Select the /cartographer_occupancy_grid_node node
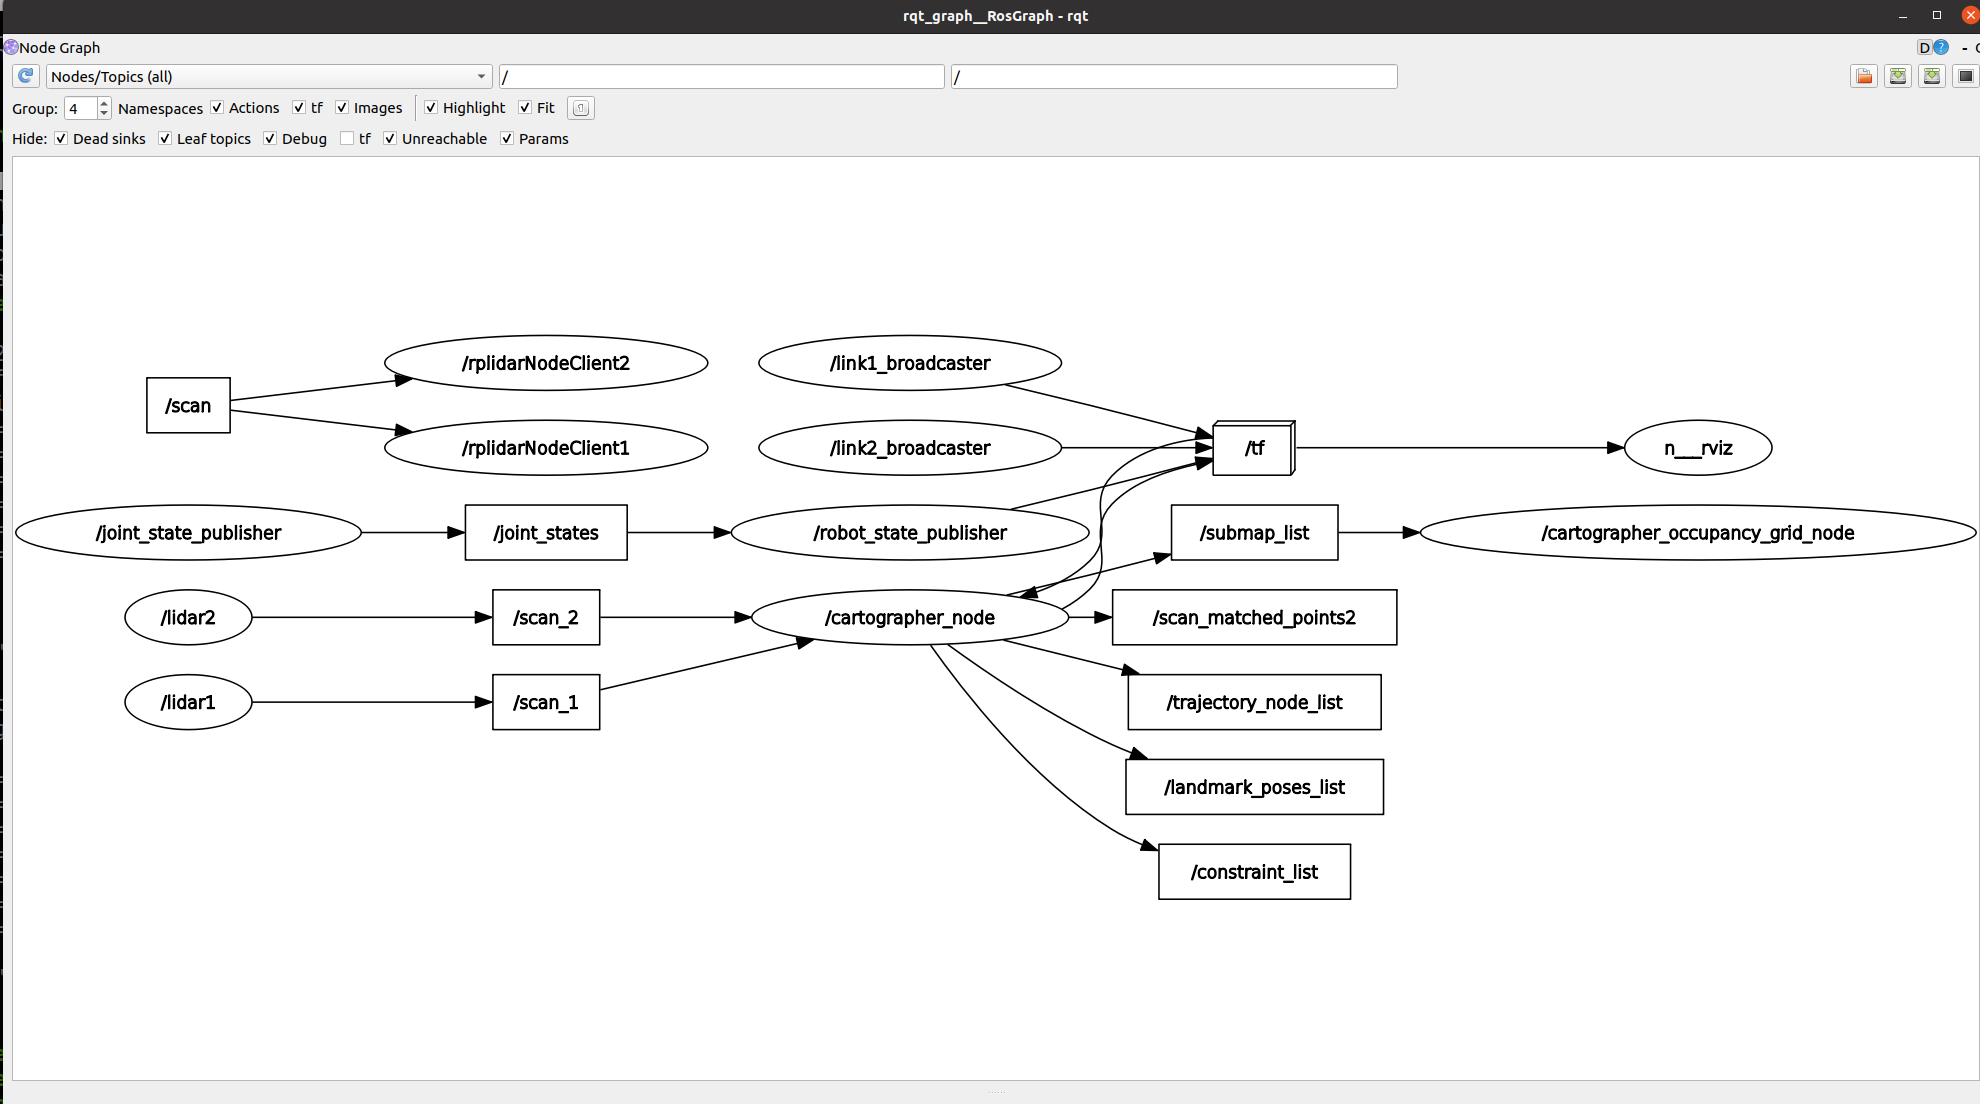1980x1104 pixels. (1698, 533)
